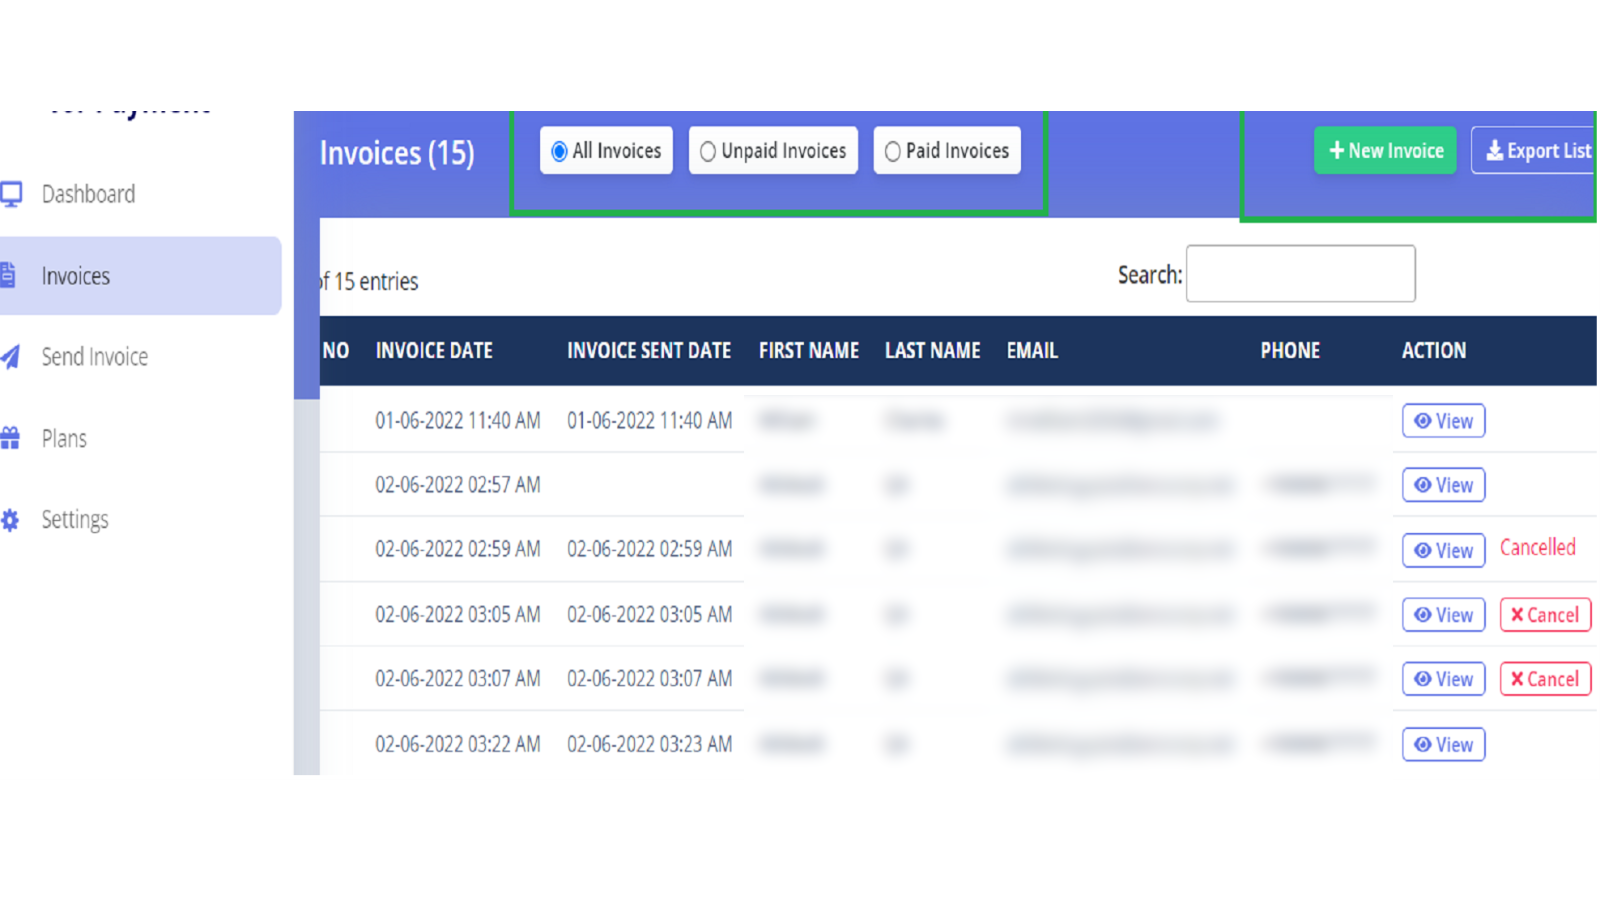Viewport: 1600px width, 900px height.
Task: Click the plus icon on New Invoice
Action: pyautogui.click(x=1337, y=150)
